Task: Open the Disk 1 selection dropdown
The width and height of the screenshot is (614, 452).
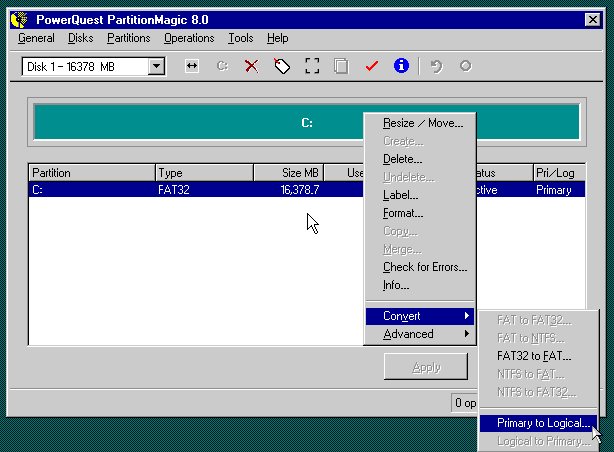Action: (156, 66)
